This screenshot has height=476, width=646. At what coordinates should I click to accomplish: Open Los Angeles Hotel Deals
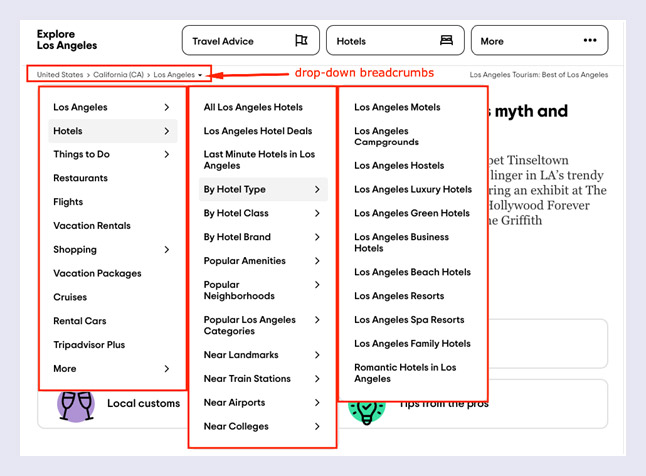click(257, 131)
